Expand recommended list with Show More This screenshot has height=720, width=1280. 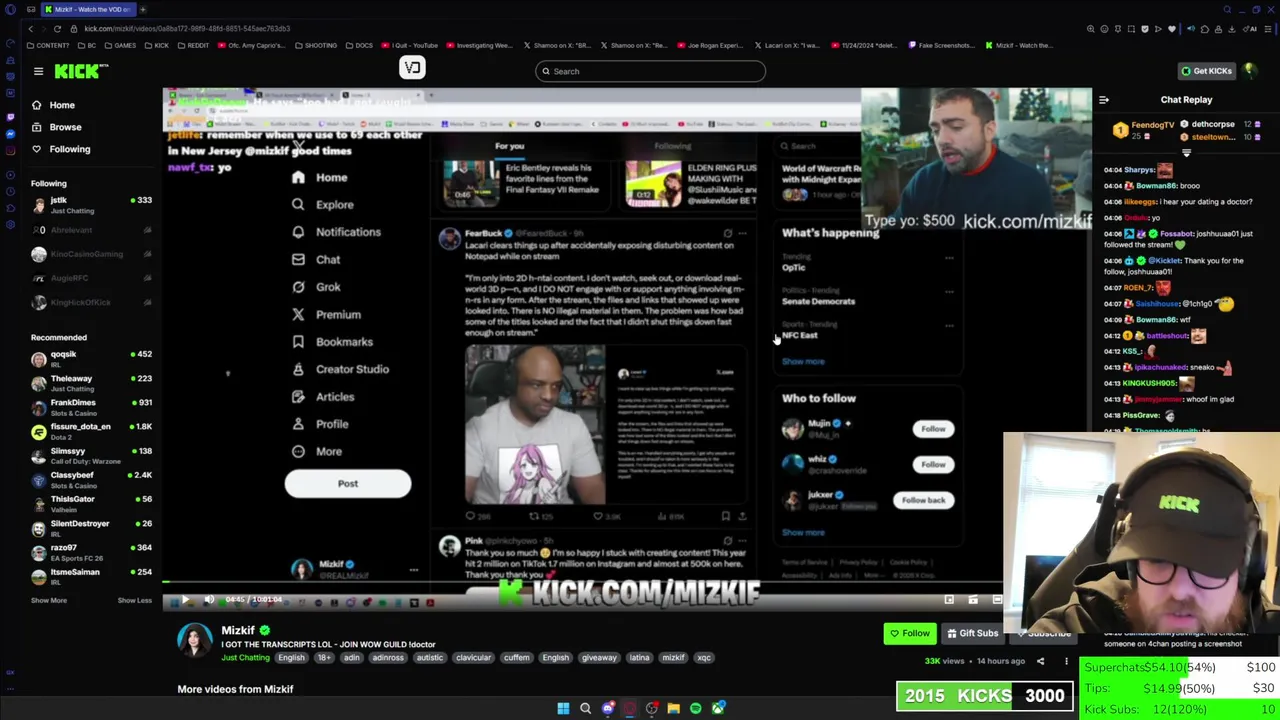coord(48,600)
